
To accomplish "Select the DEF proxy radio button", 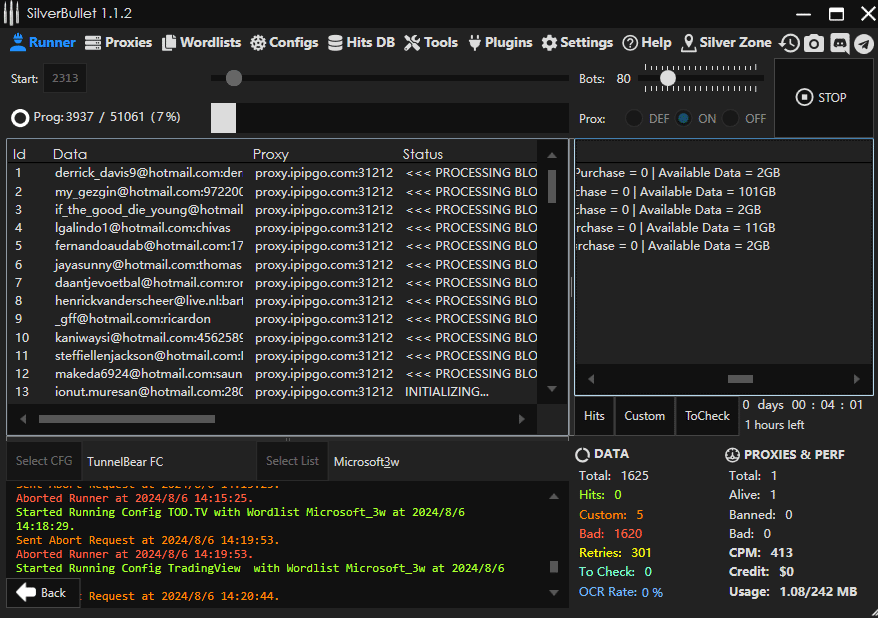I will point(634,118).
